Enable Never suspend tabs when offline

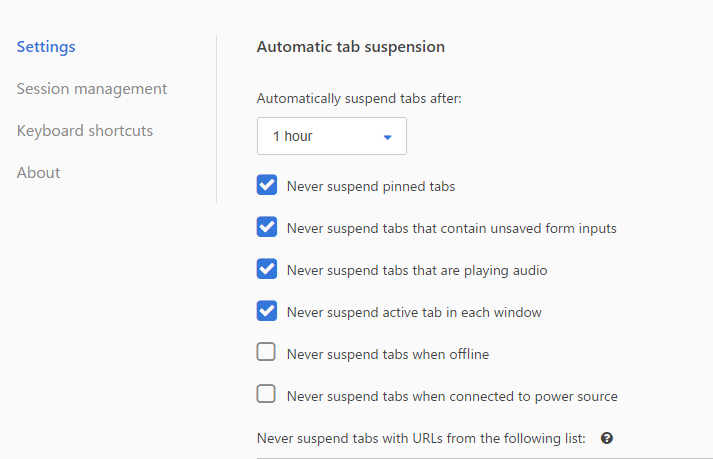tap(266, 352)
